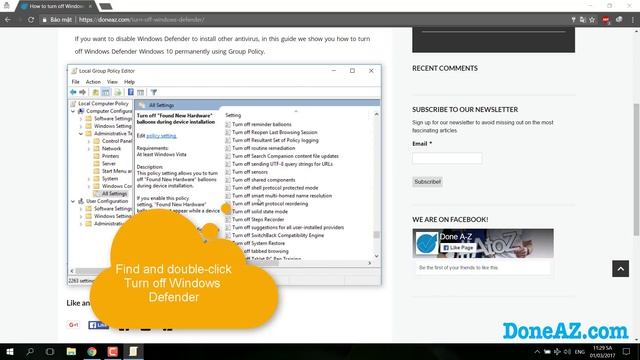Open the translate icon in the address bar
Image resolution: width=640 pixels, height=360 pixels.
click(x=582, y=20)
